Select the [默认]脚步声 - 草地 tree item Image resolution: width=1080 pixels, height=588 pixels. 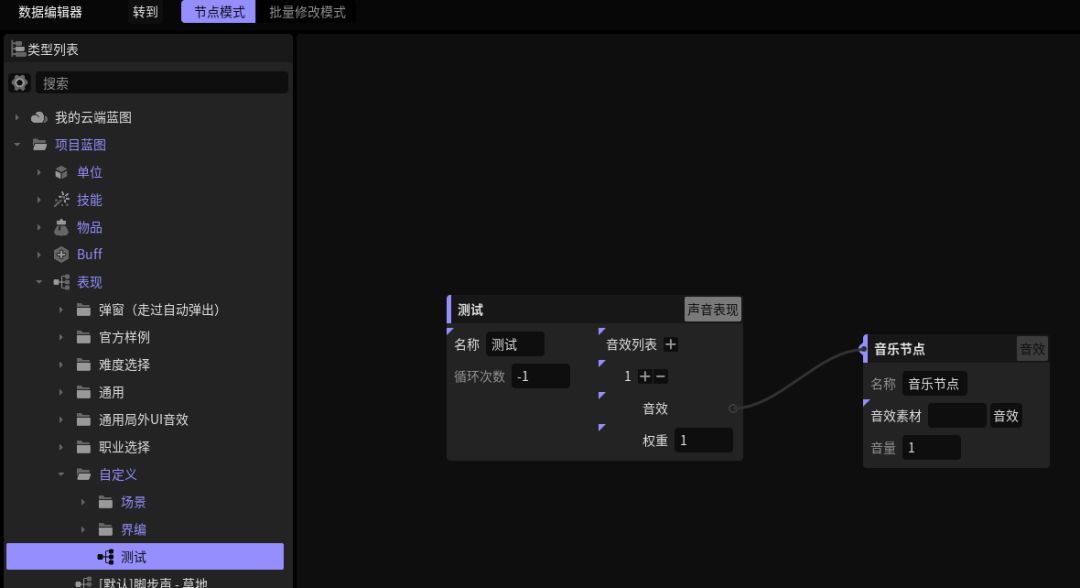pyautogui.click(x=153, y=582)
